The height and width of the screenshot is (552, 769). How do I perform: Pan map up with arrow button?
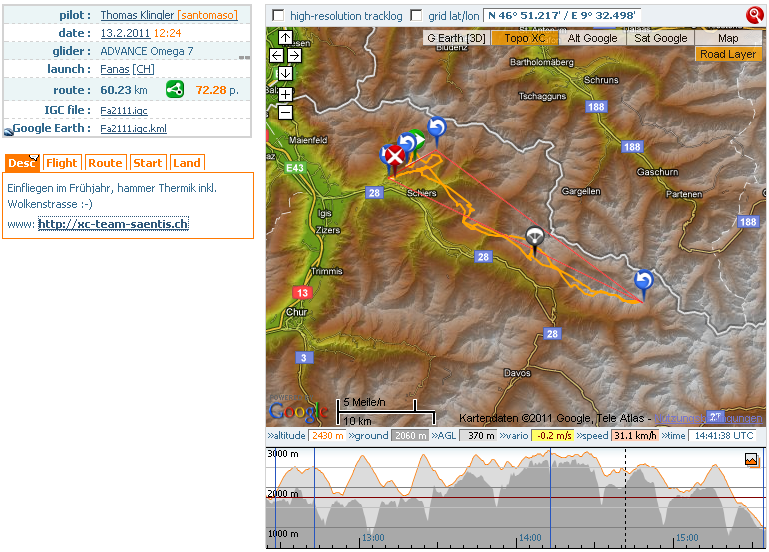pyautogui.click(x=285, y=37)
